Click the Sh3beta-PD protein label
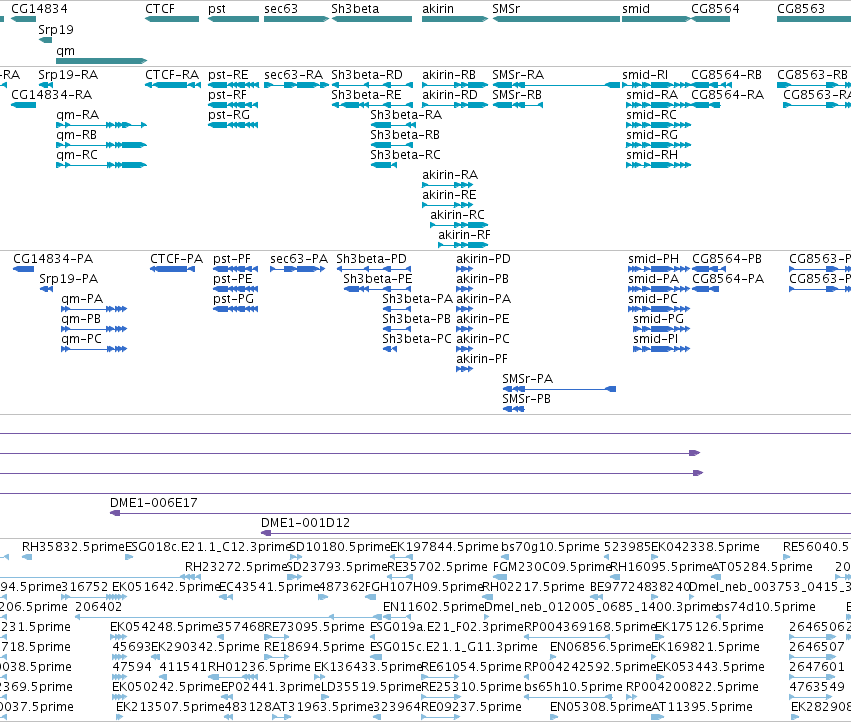This screenshot has height=722, width=851. pos(371,259)
